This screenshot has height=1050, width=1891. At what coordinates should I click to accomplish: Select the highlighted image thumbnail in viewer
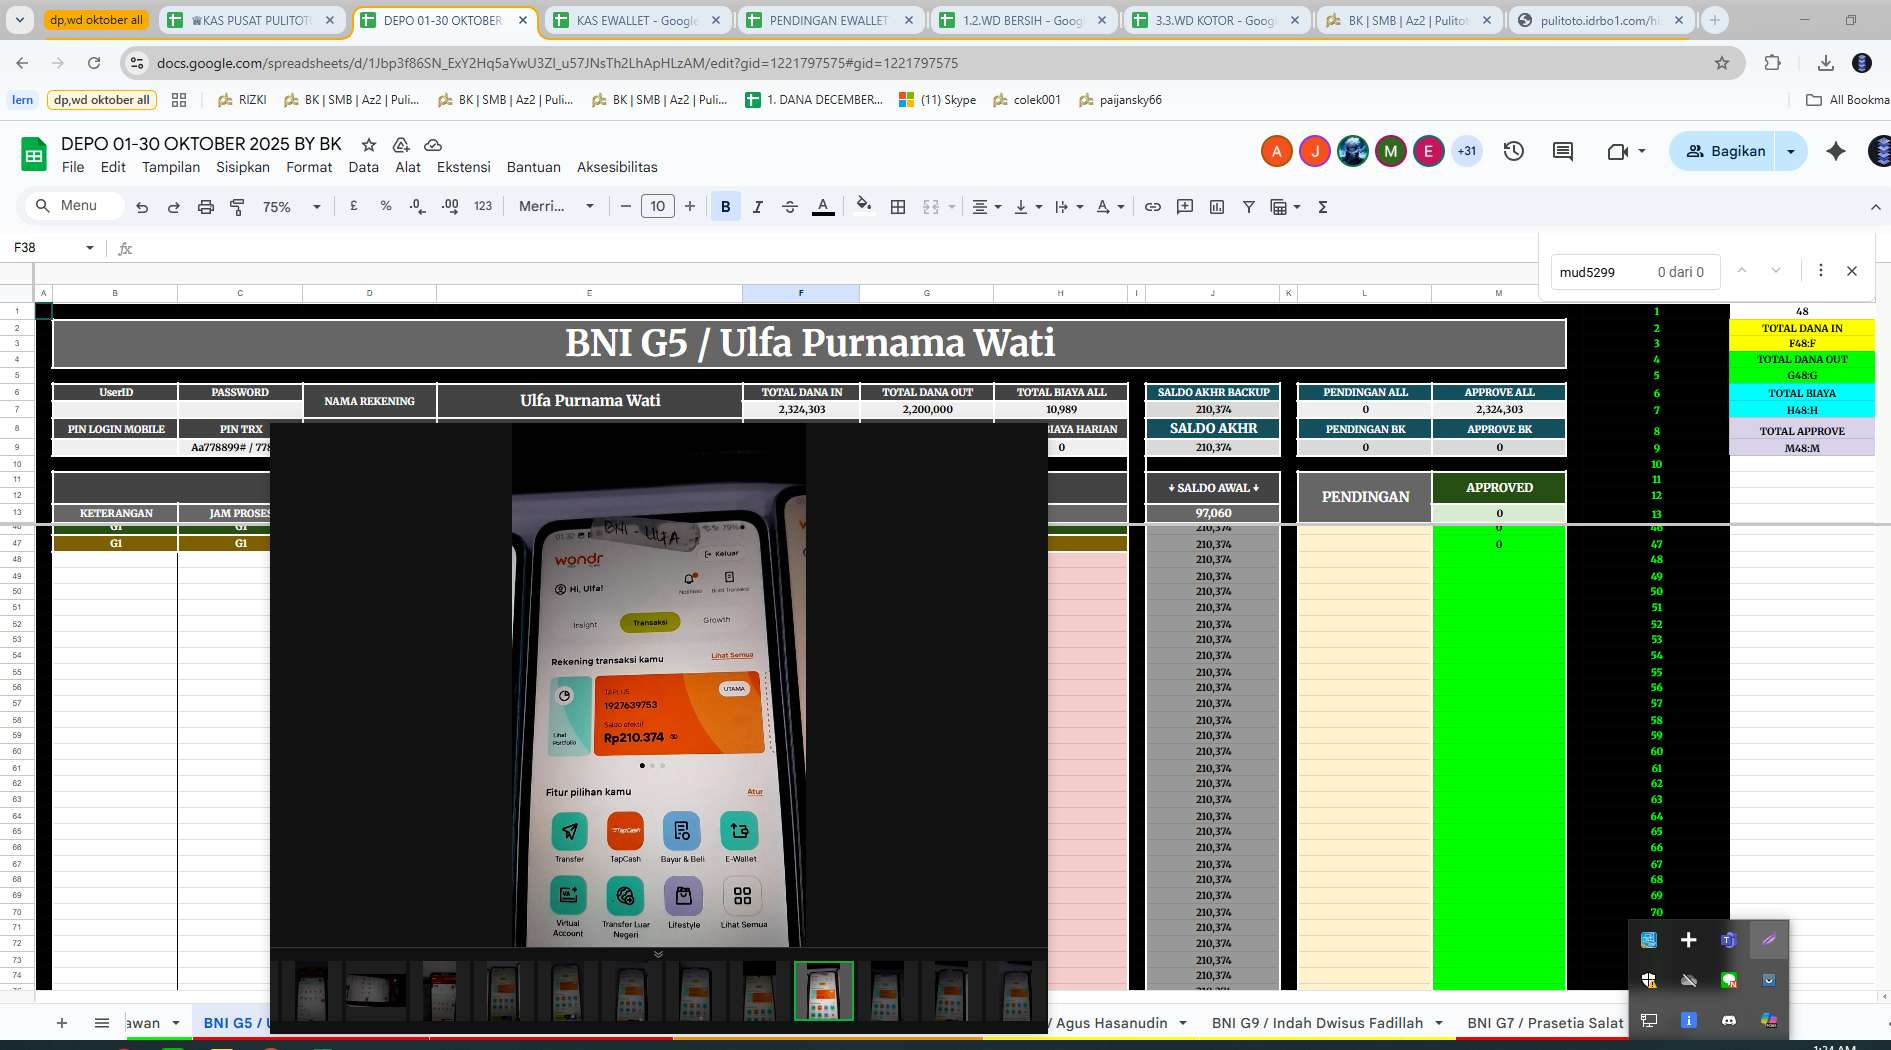click(823, 991)
